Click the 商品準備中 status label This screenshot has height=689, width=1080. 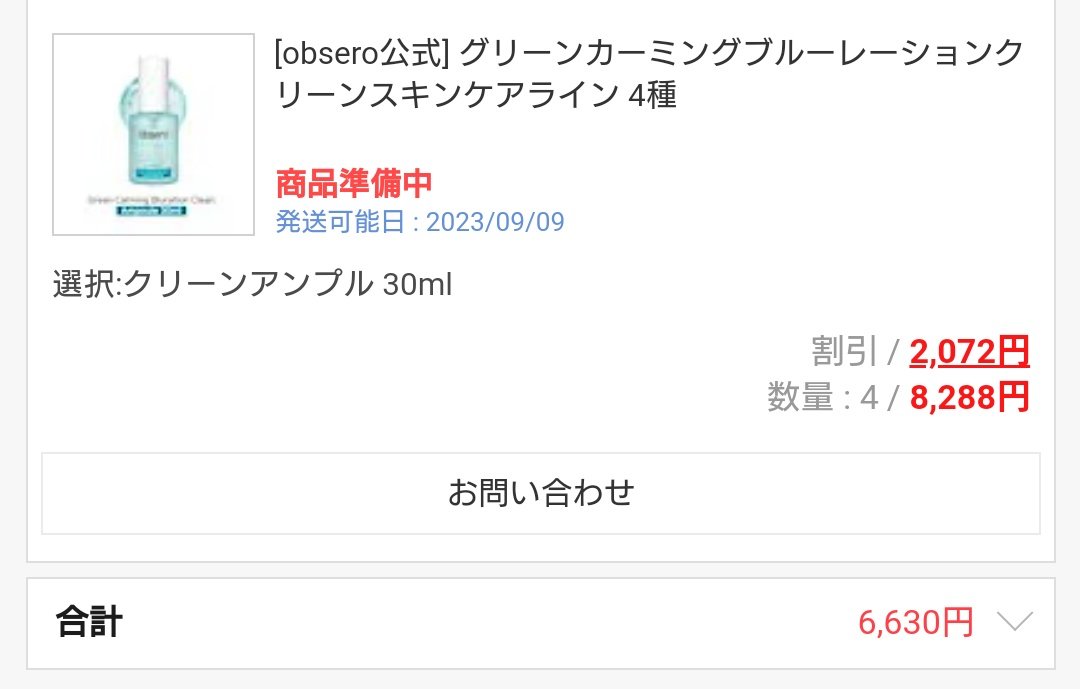point(352,184)
